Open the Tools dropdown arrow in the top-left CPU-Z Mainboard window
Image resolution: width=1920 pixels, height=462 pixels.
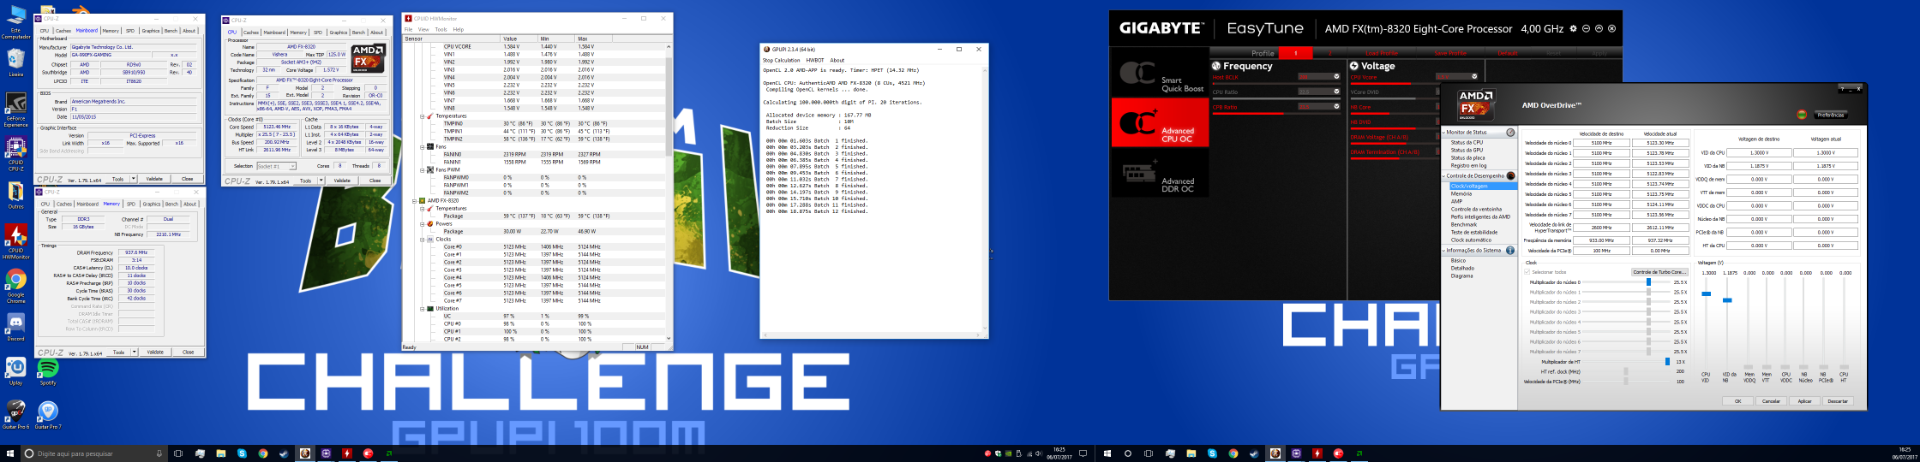[134, 179]
